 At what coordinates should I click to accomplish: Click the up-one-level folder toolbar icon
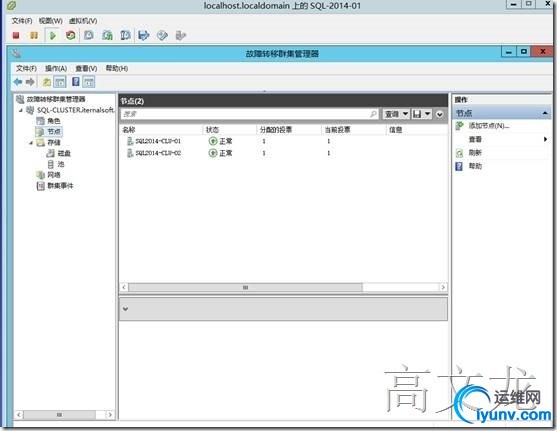47,82
